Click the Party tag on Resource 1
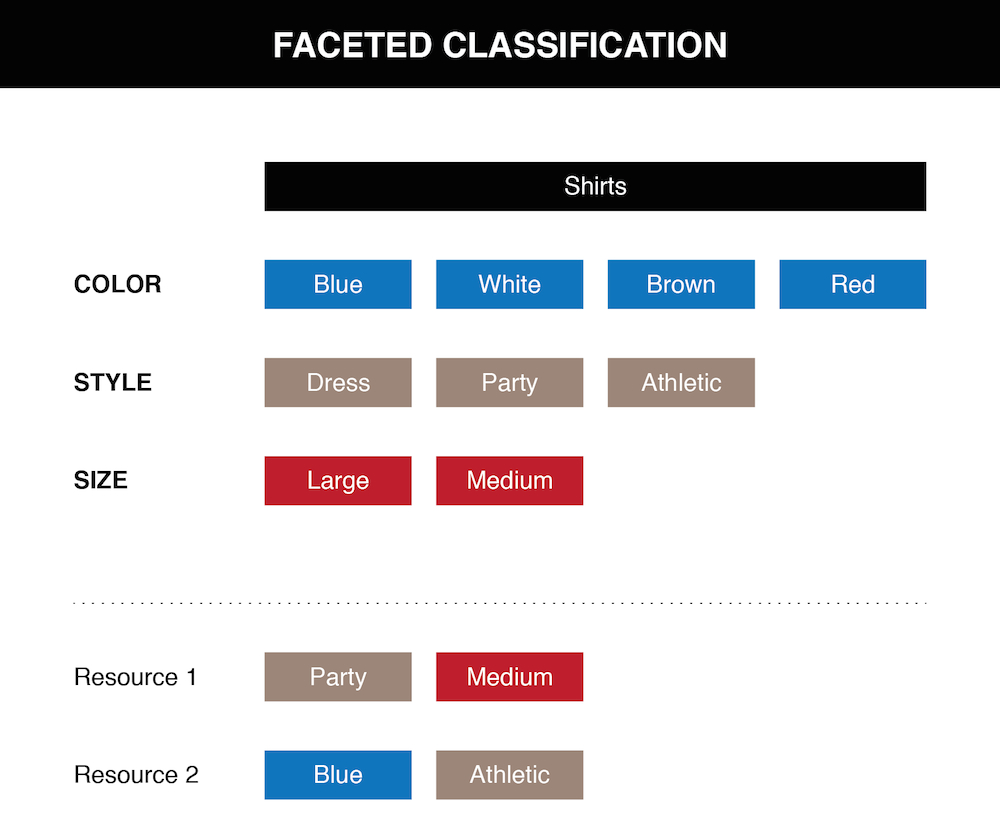This screenshot has height=824, width=1000. point(338,677)
